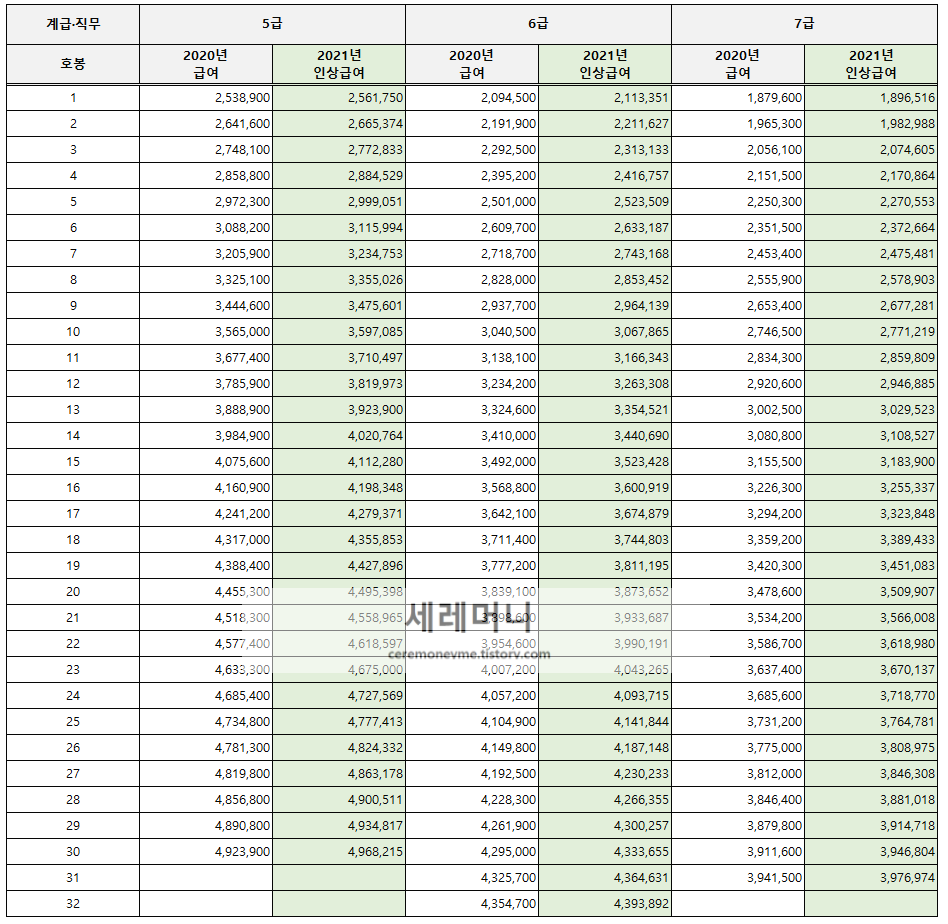Click cell 2,771,219 in row 10
This screenshot has width=948, height=924.
871,332
